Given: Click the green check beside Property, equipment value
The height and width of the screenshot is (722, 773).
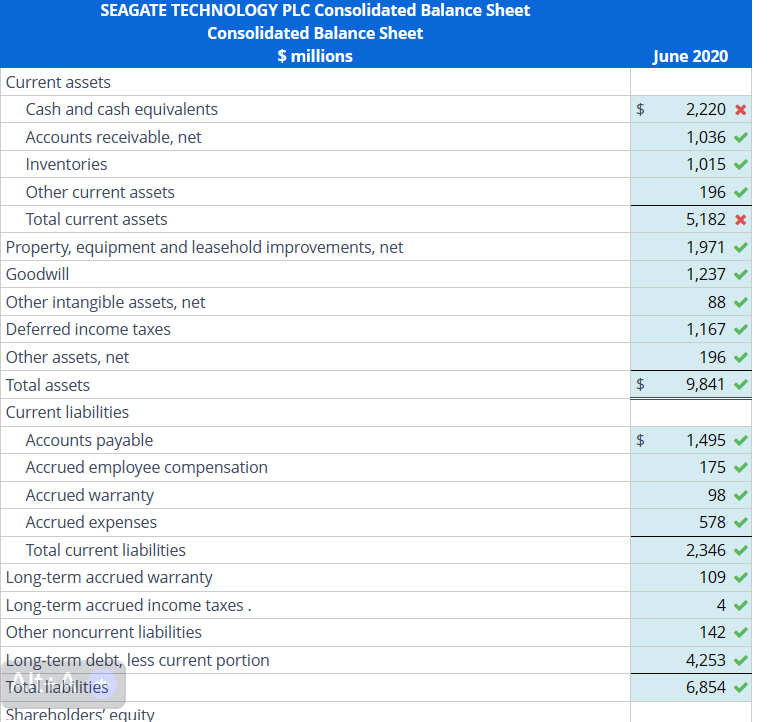Looking at the screenshot, I should [x=740, y=247].
